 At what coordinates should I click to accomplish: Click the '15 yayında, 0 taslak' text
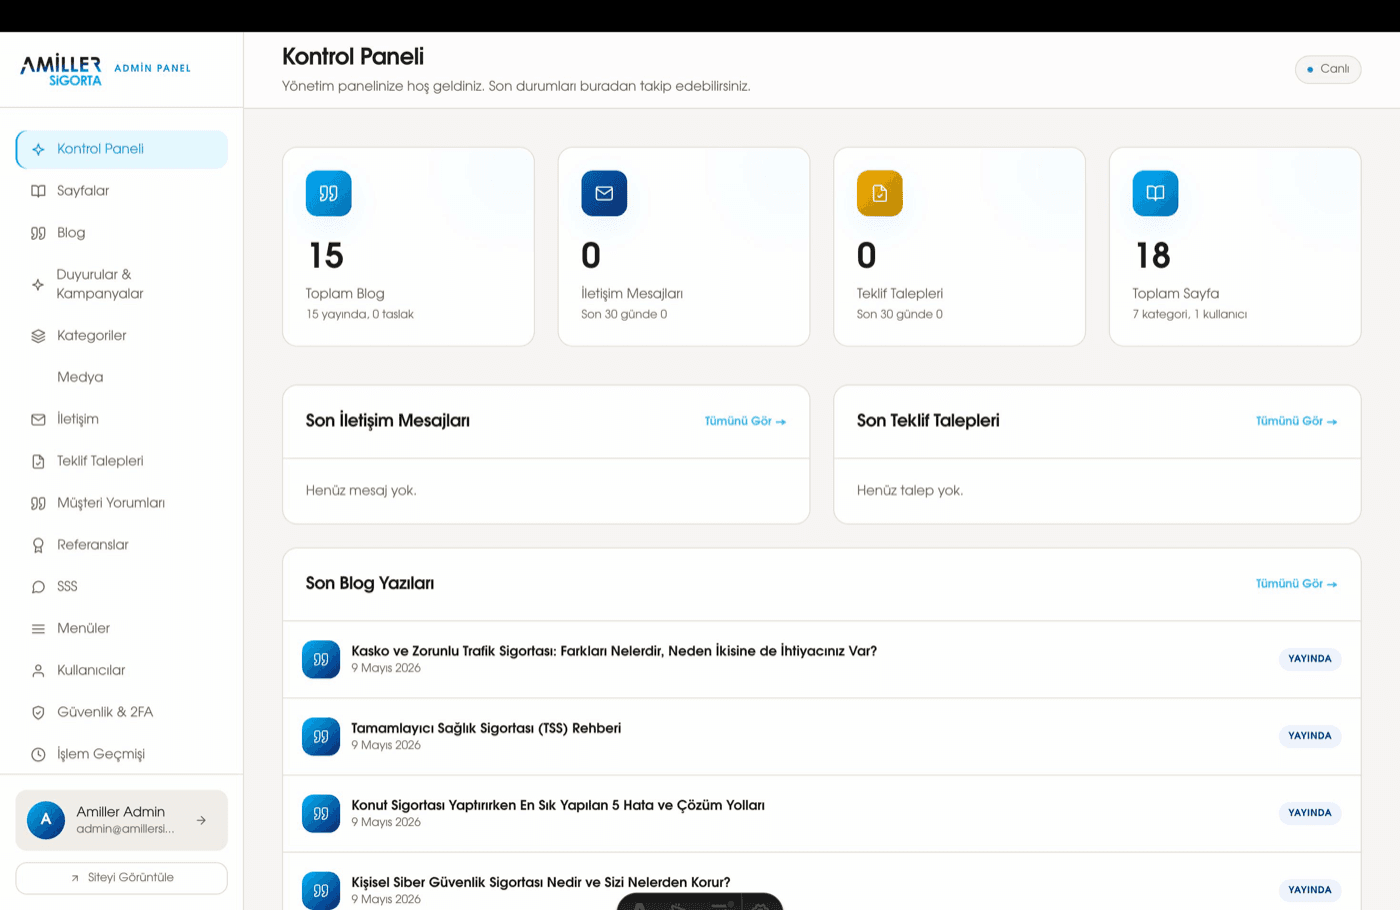tap(360, 315)
